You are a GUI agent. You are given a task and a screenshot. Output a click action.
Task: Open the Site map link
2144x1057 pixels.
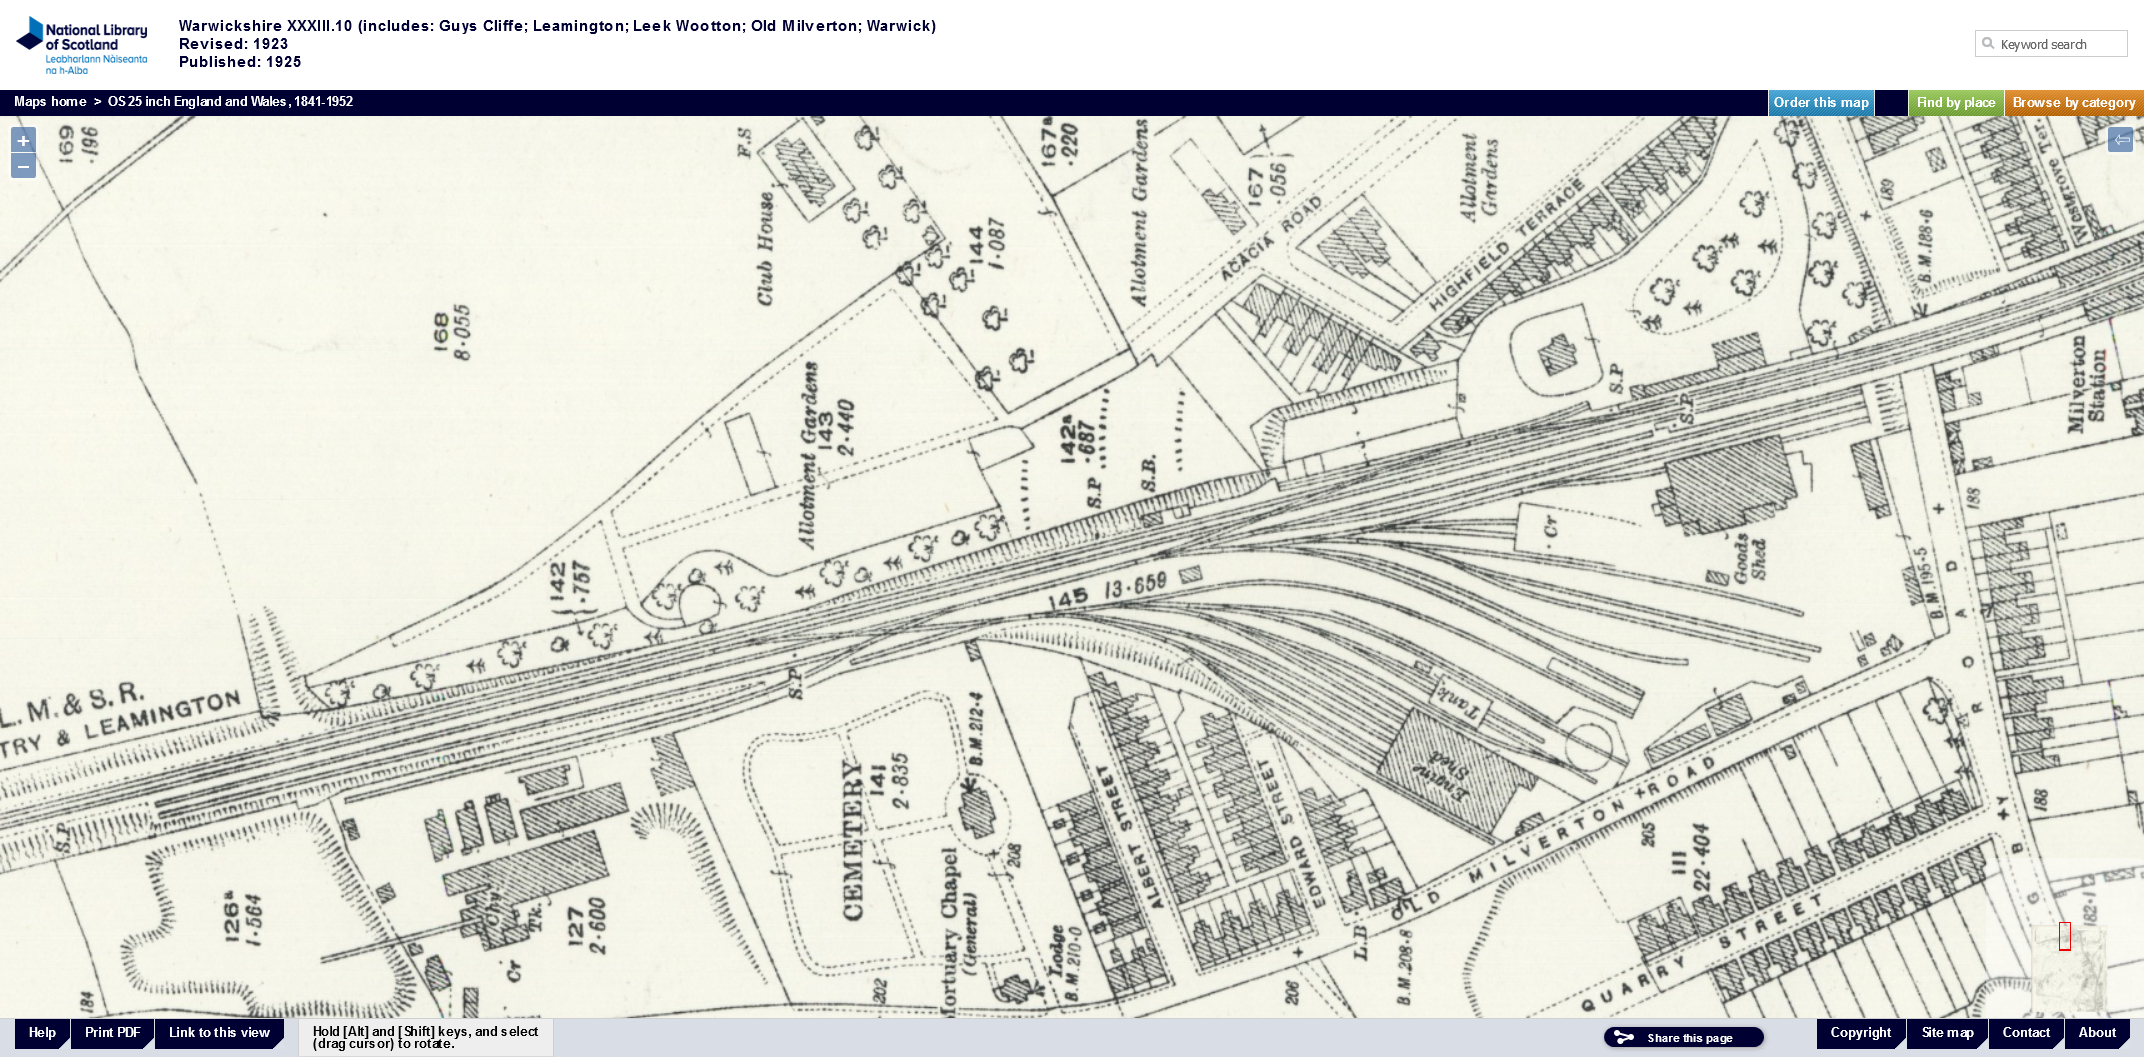[x=1947, y=1033]
